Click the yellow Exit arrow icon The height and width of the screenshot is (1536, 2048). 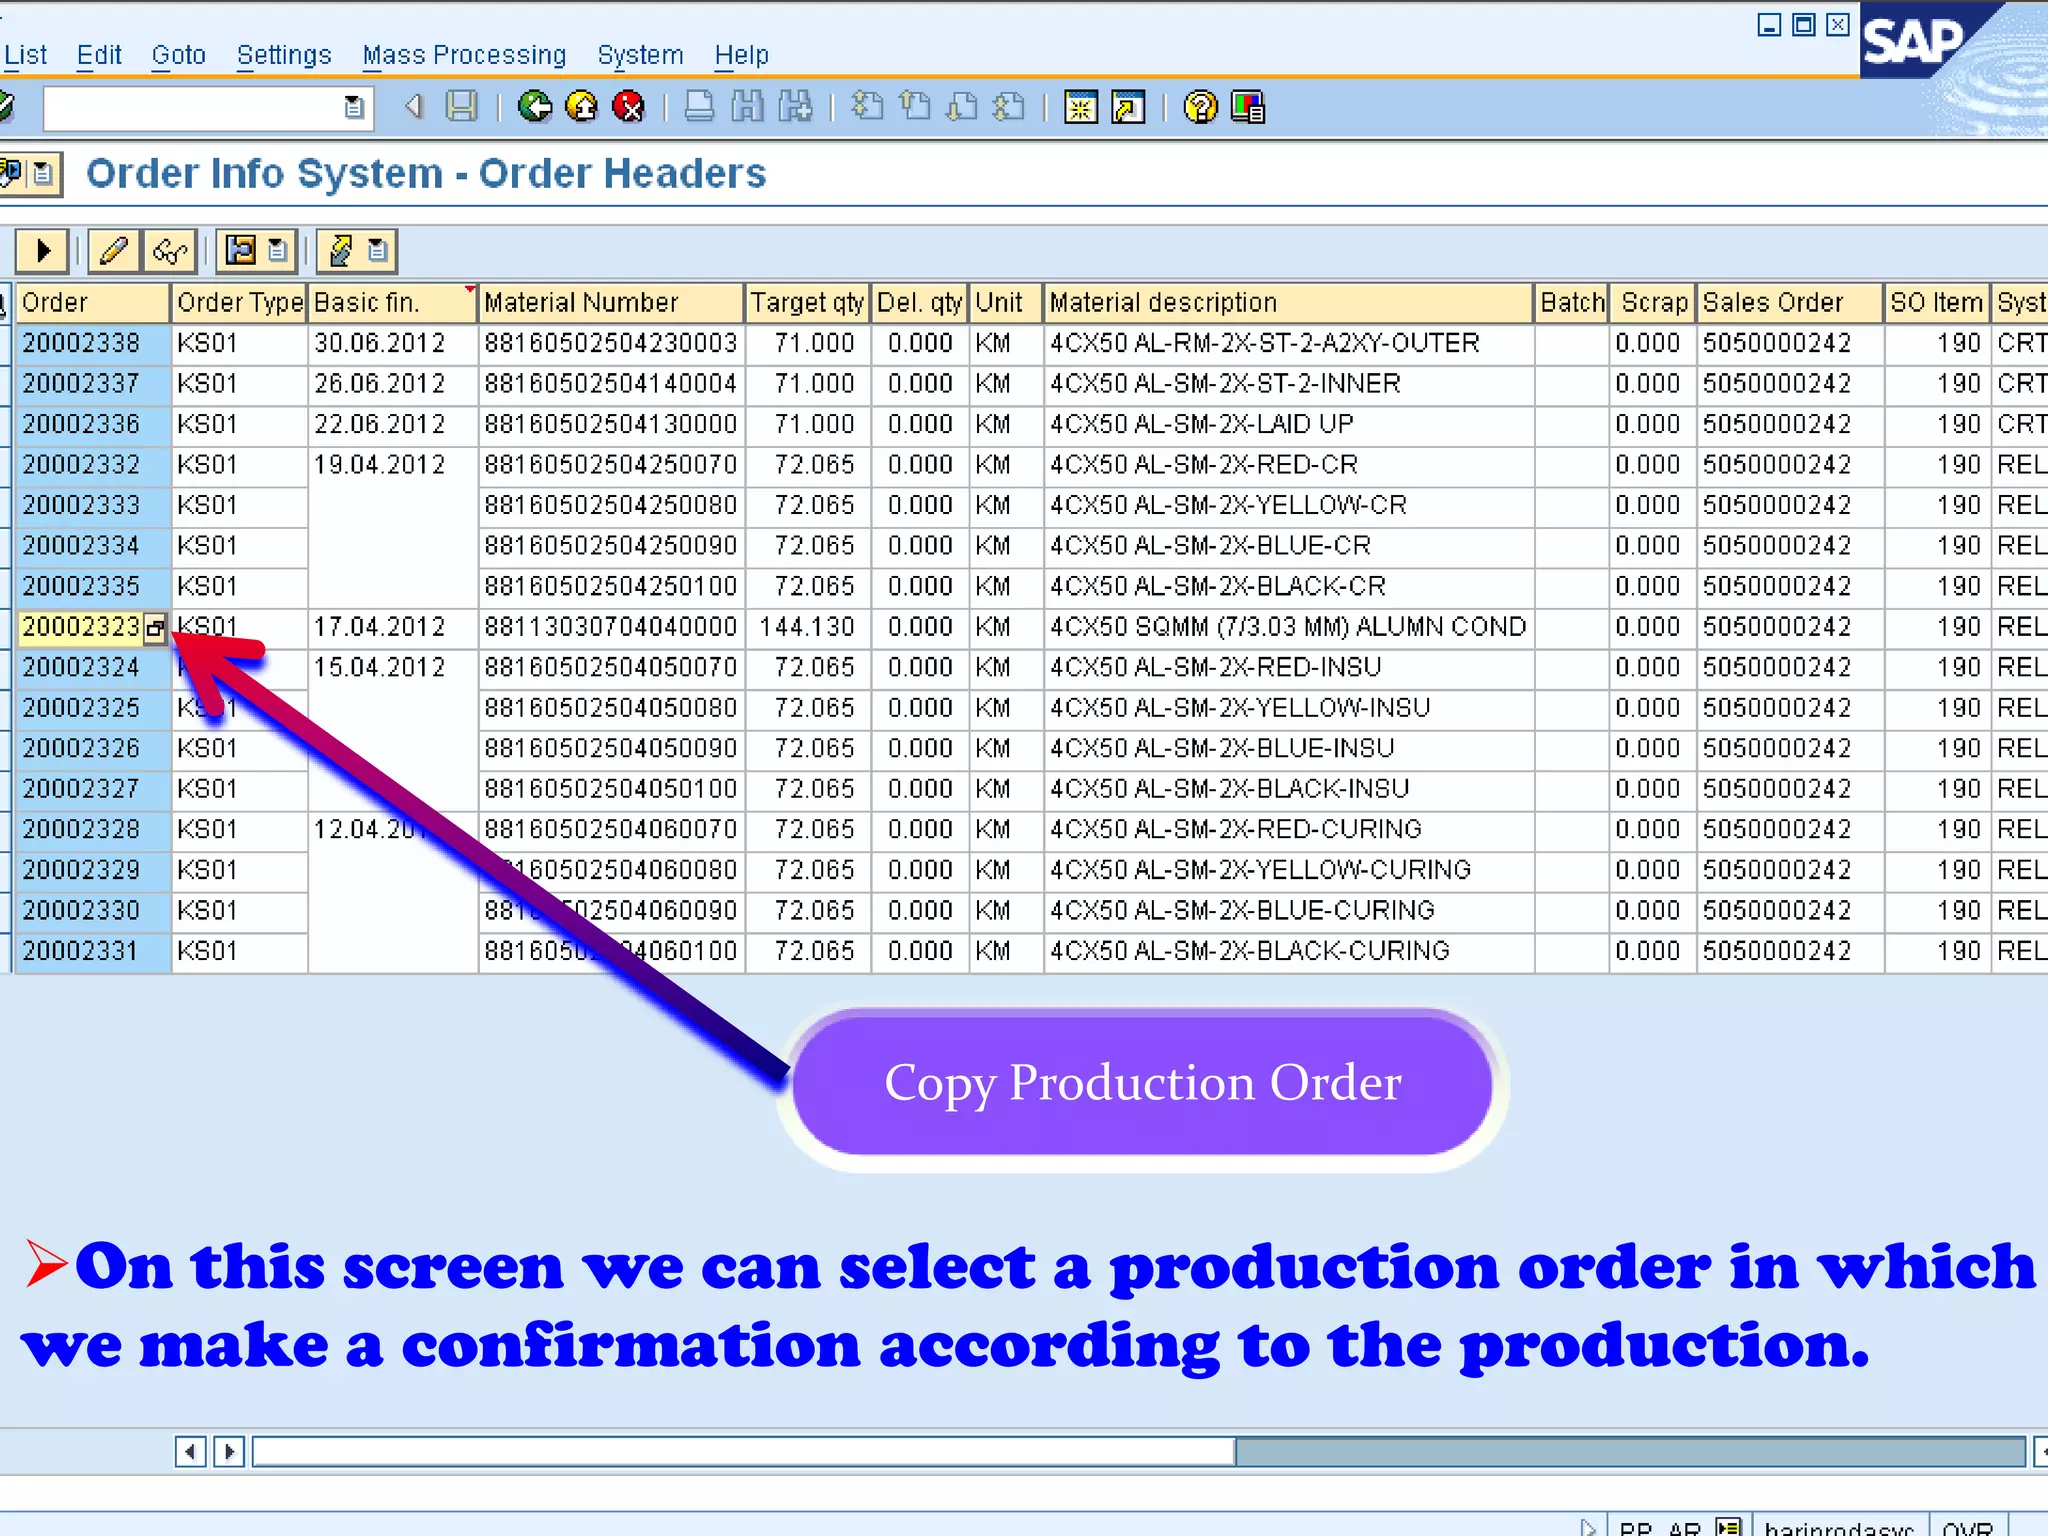point(581,106)
